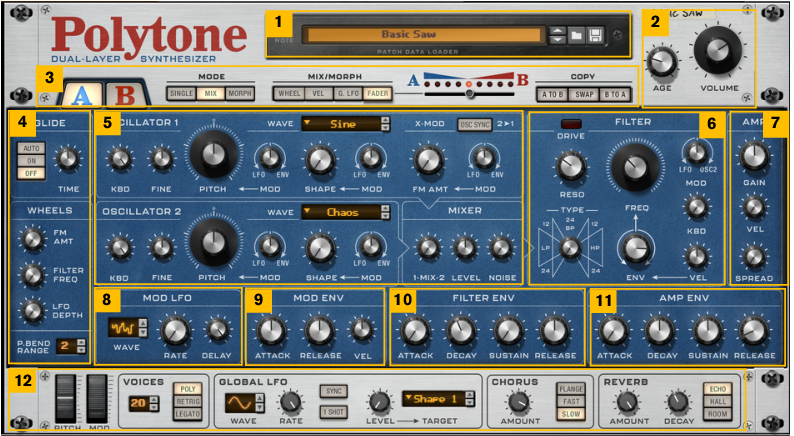Image resolution: width=794 pixels, height=436 pixels.
Task: Click the A to B mix slider
Action: point(470,94)
